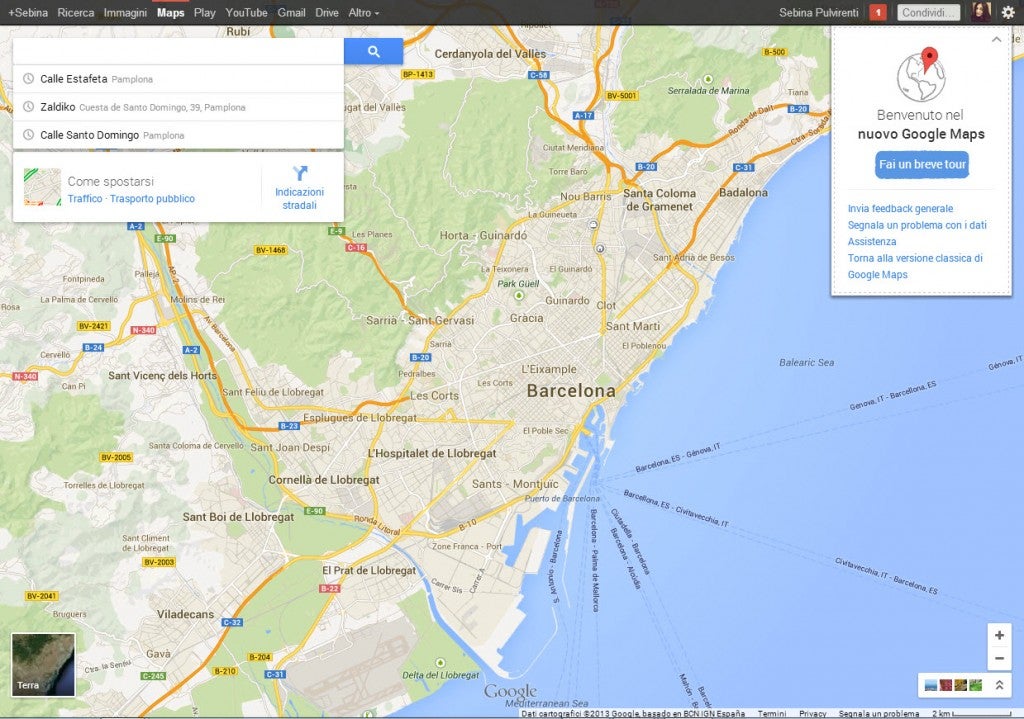Open Immagini in the Google bar
Image resolution: width=1024 pixels, height=719 pixels.
point(125,12)
